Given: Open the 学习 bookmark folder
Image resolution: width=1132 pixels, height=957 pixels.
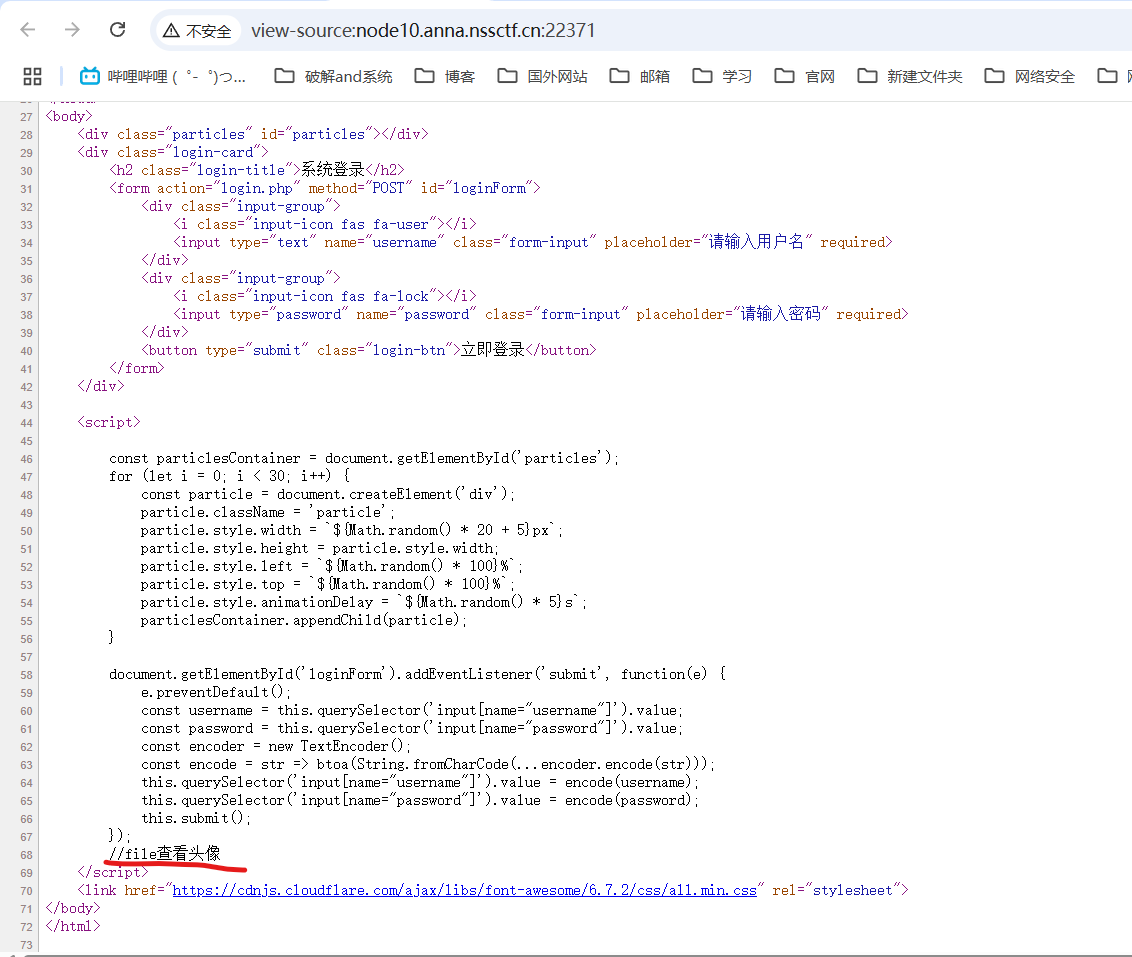Looking at the screenshot, I should pyautogui.click(x=723, y=77).
